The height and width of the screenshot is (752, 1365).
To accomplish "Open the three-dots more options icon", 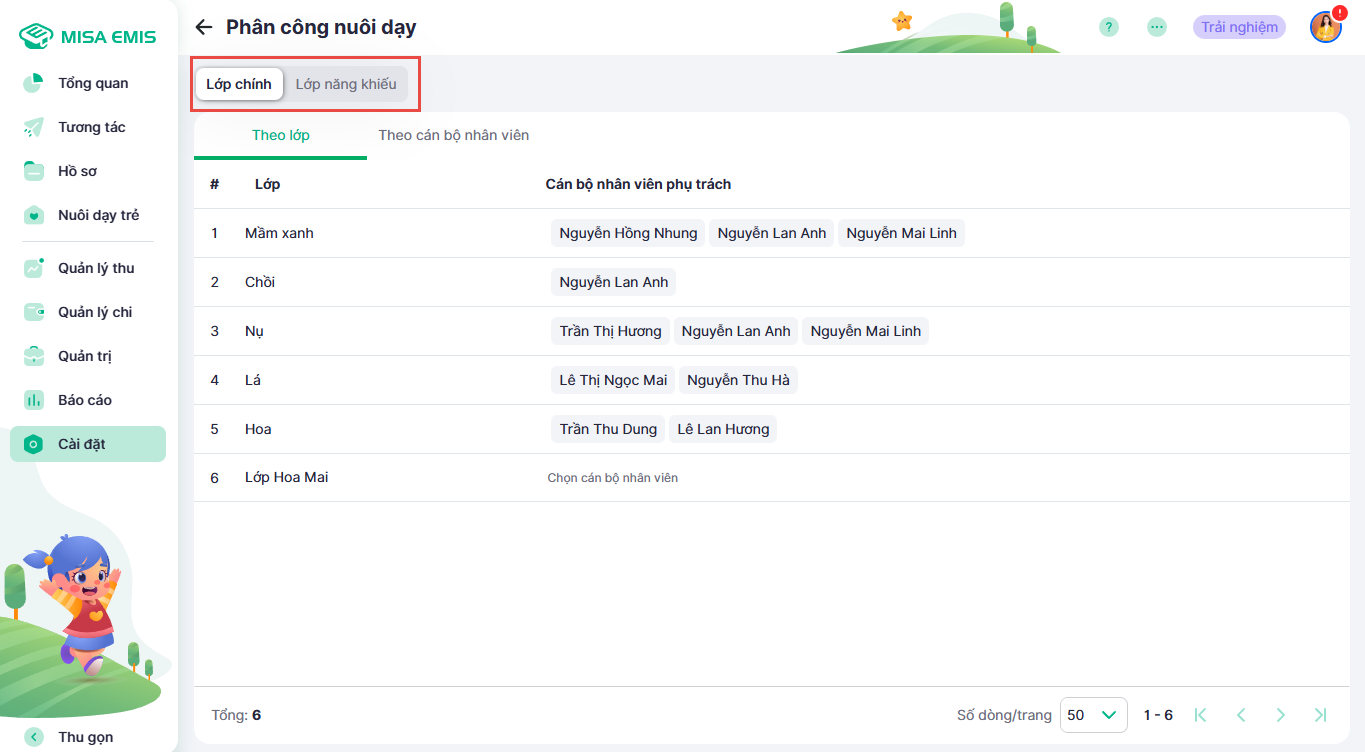I will coord(1157,27).
